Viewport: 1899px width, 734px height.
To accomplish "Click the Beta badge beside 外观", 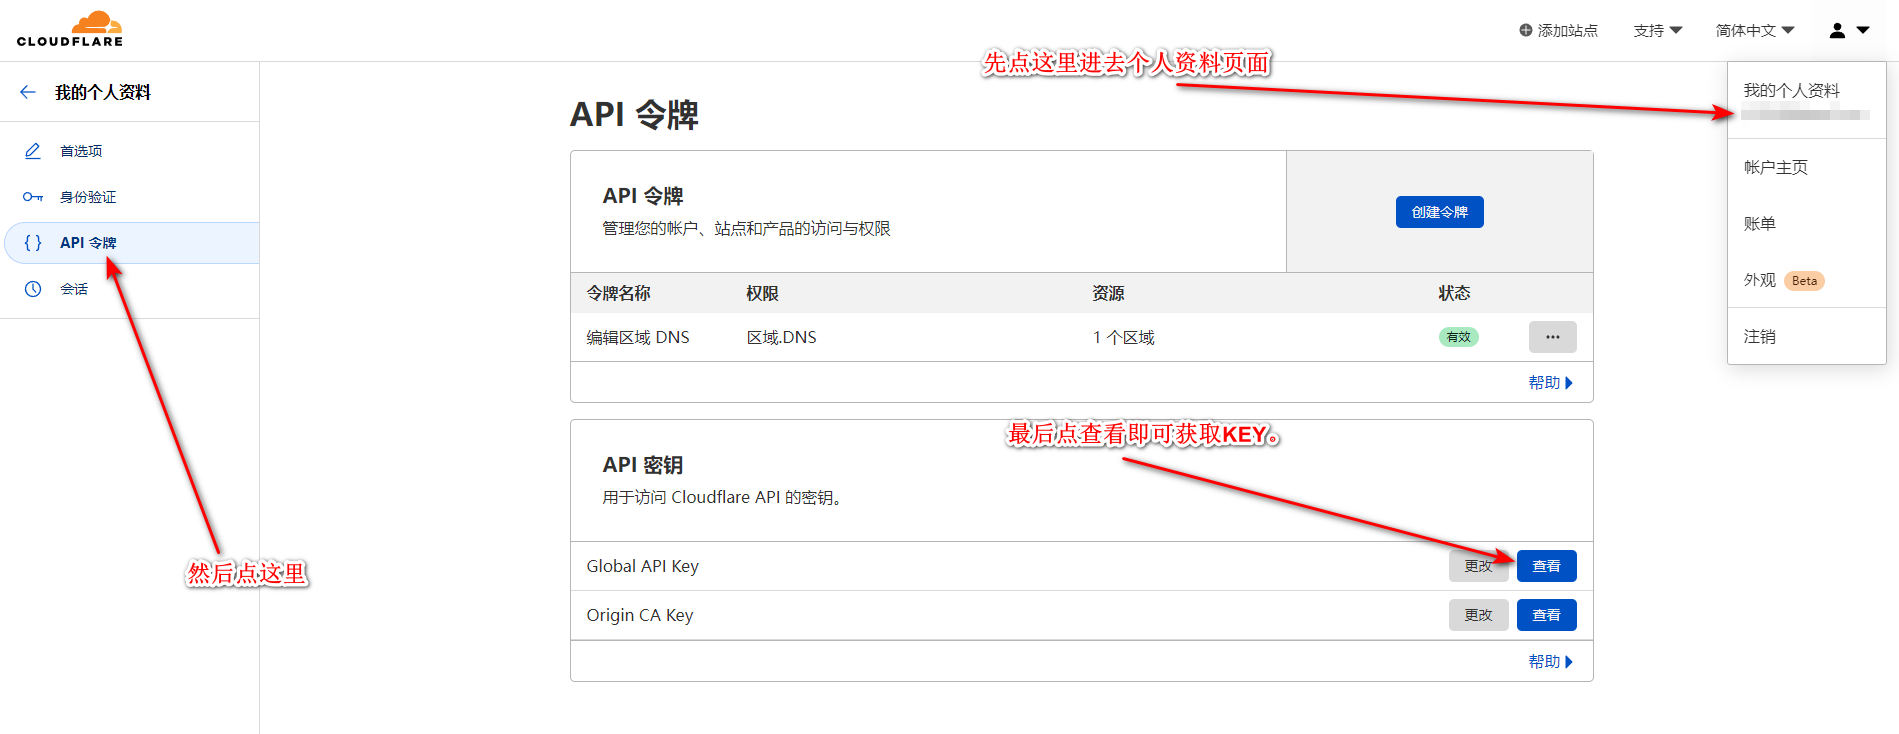I will 1804,281.
